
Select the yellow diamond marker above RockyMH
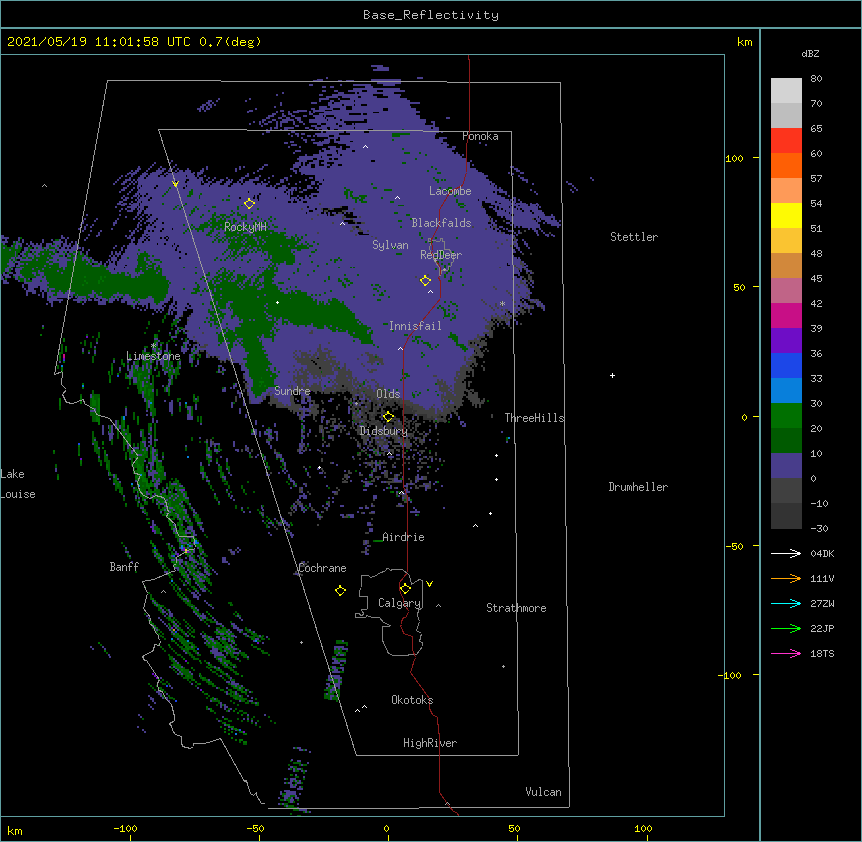point(249,203)
